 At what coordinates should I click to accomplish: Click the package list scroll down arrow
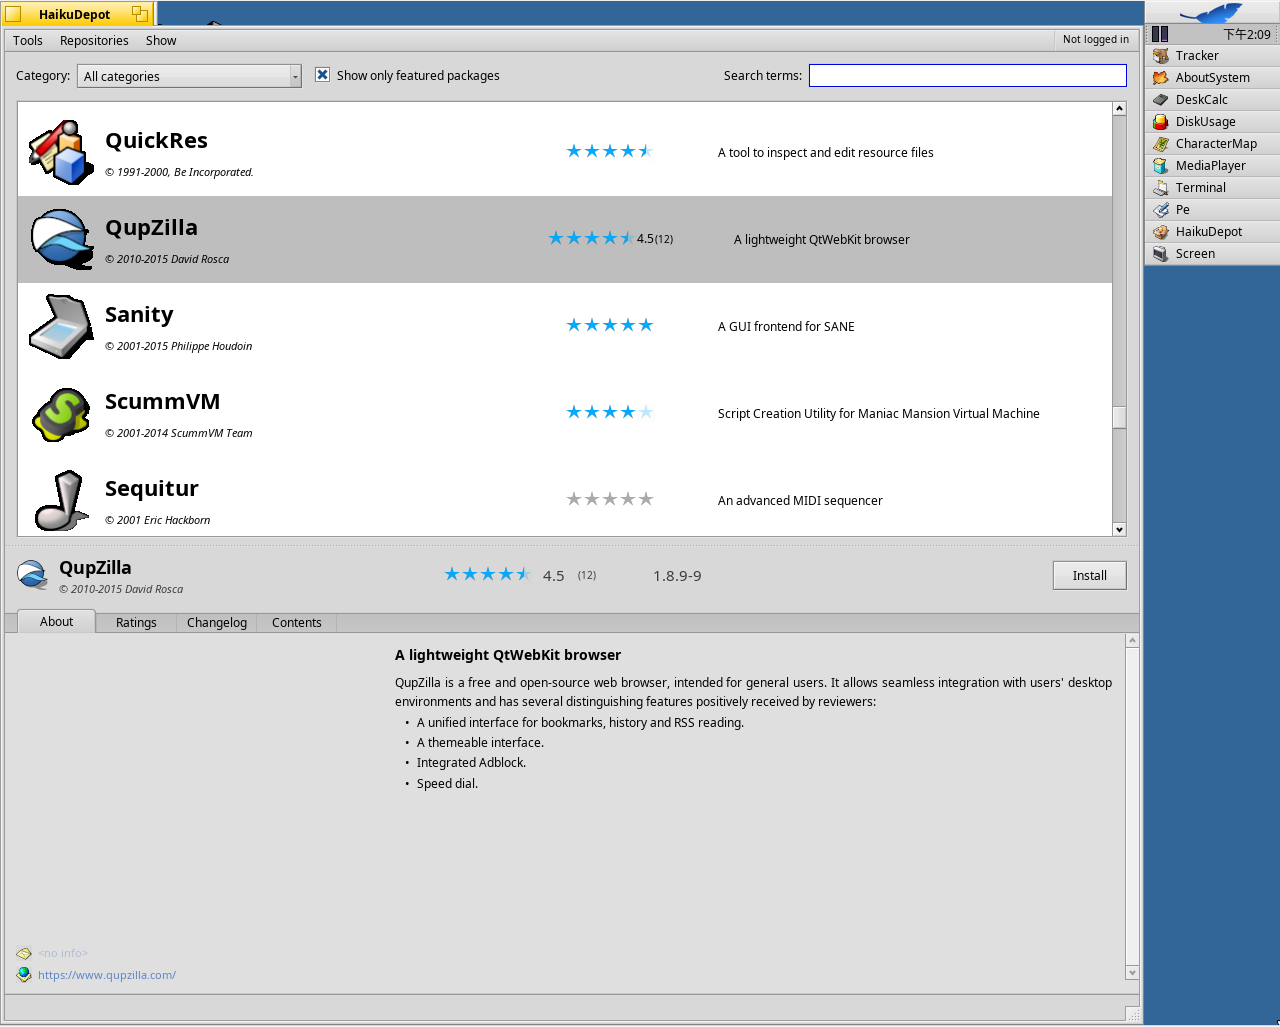click(1119, 530)
